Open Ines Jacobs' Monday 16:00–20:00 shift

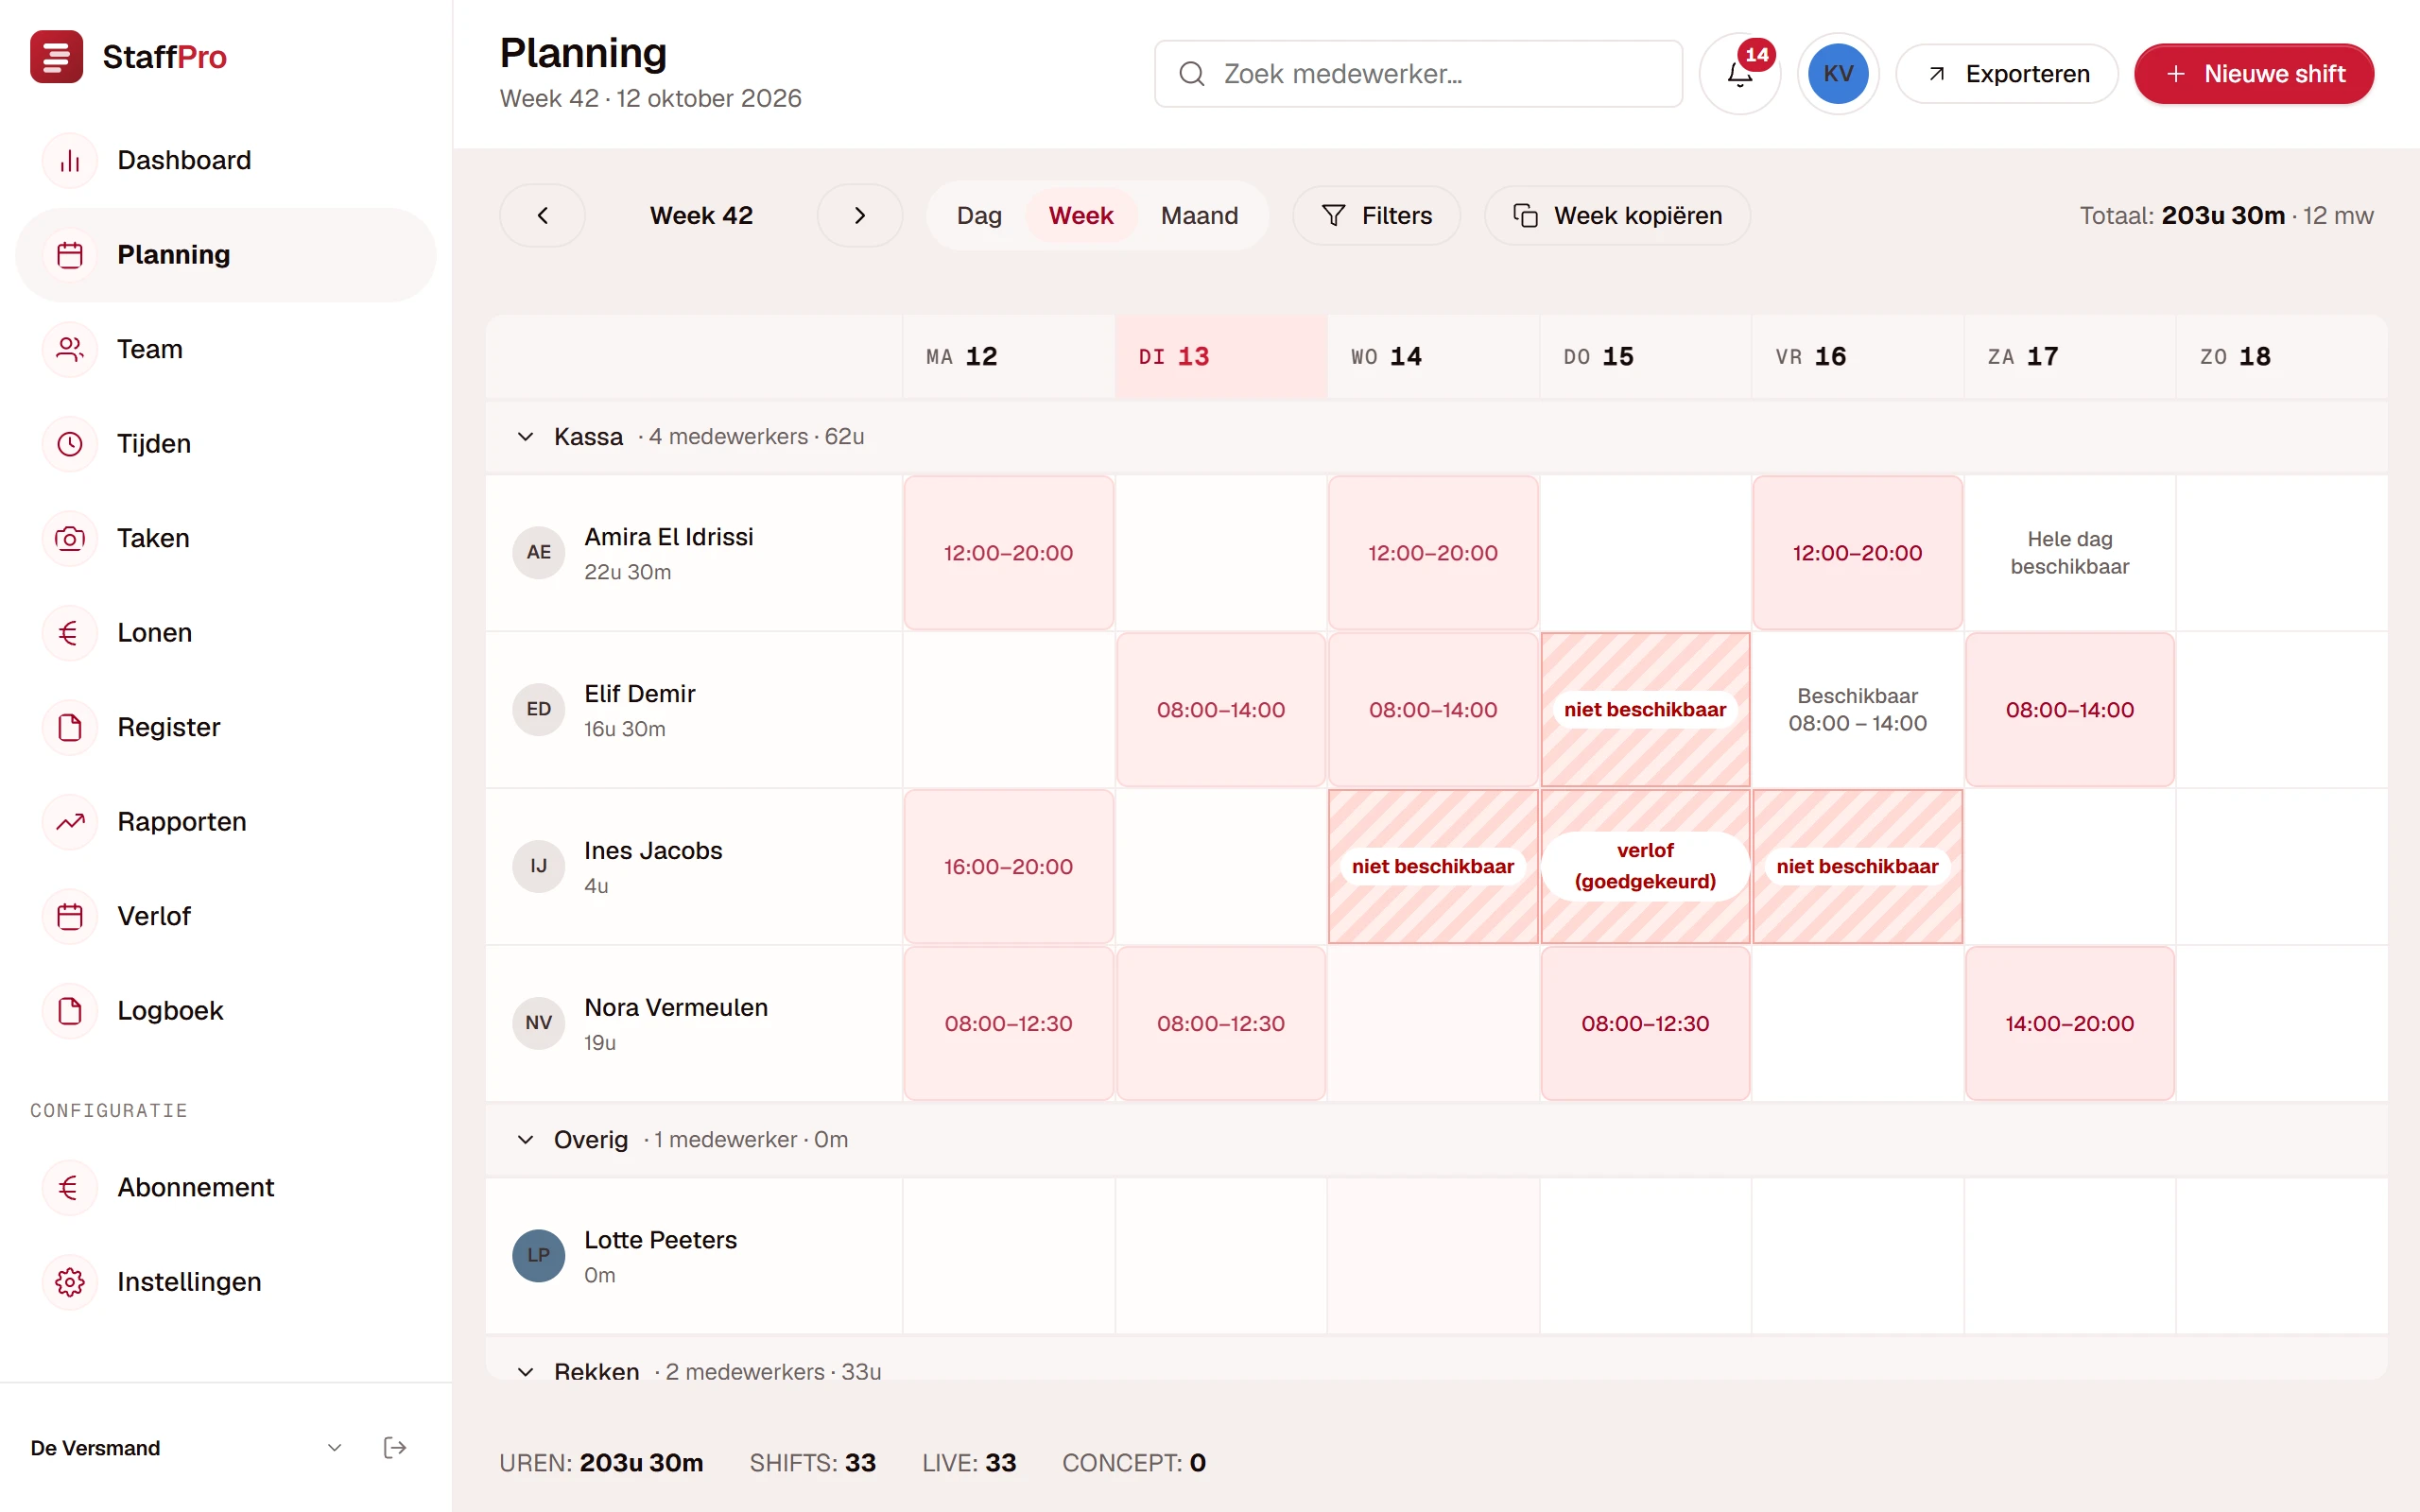coord(1008,866)
